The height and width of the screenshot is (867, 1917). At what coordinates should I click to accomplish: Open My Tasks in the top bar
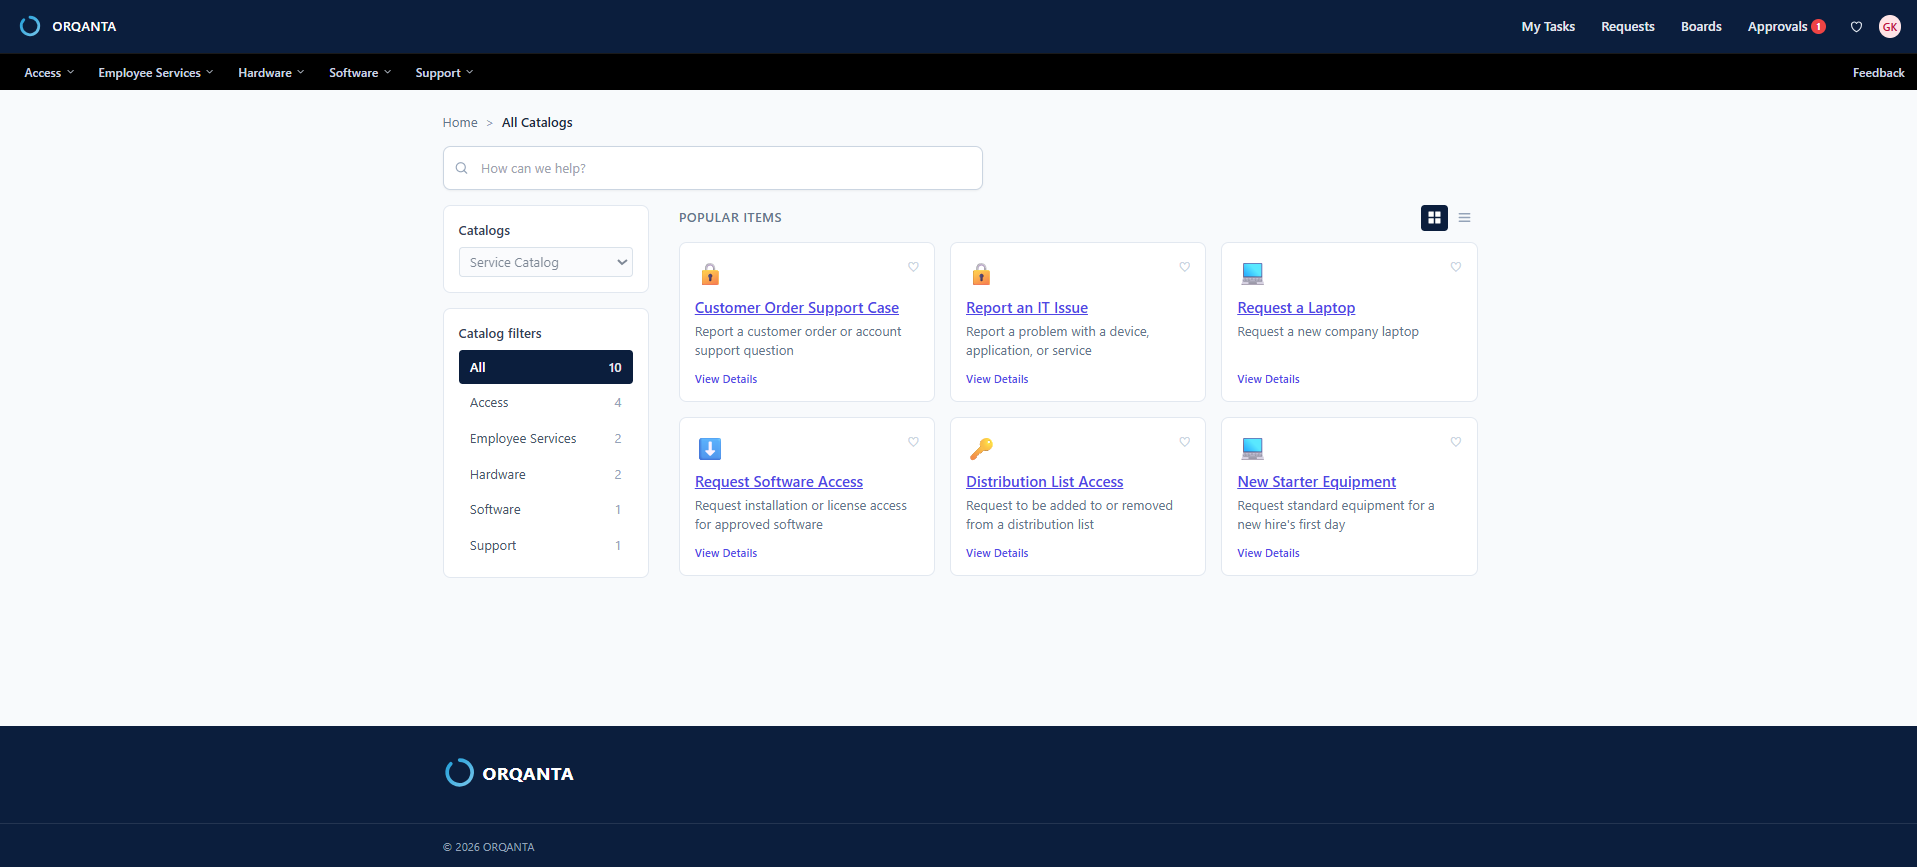(1548, 27)
